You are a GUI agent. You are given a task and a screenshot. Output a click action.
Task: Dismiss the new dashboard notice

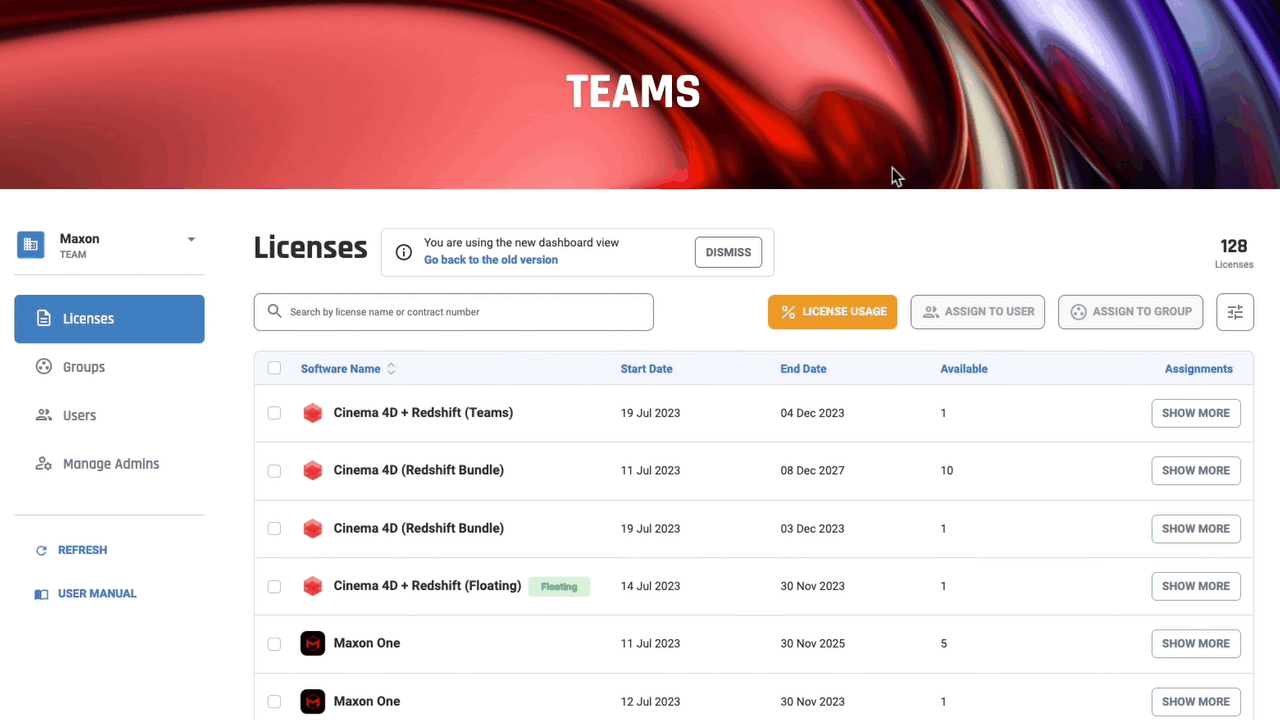coord(728,252)
